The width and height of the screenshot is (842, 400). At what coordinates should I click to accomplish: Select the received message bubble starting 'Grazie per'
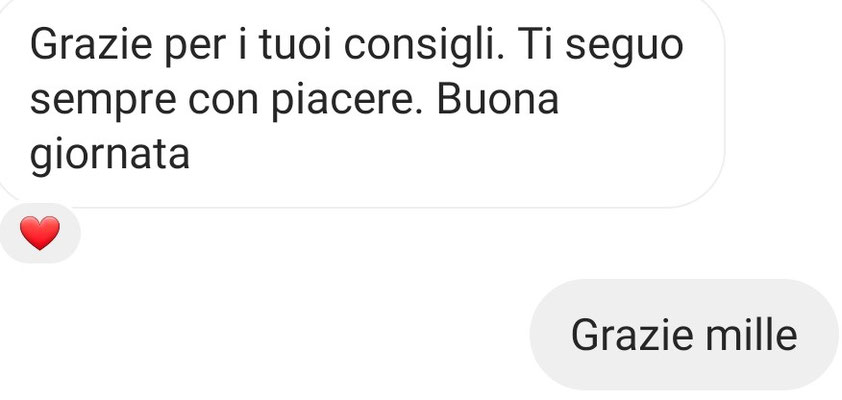point(361,102)
